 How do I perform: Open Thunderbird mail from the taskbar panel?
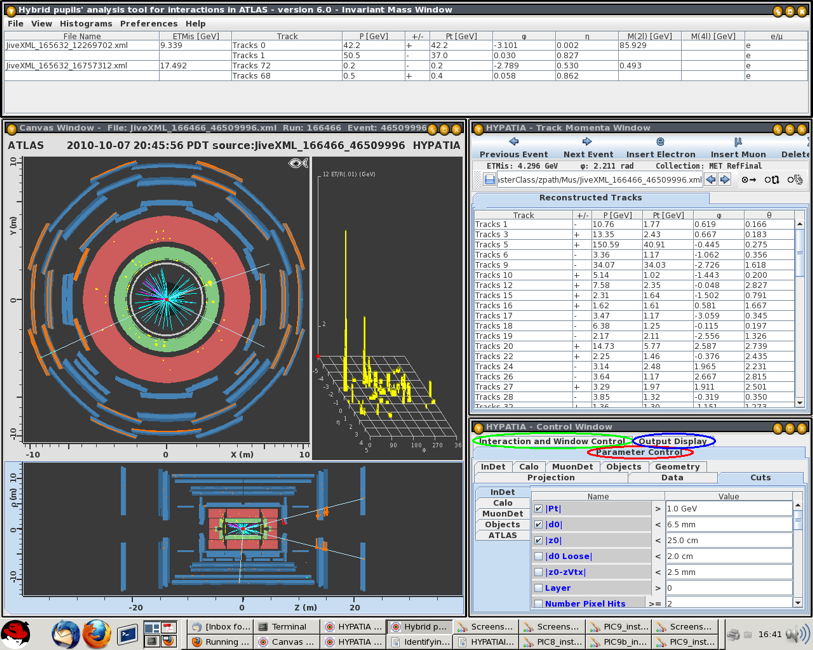(x=66, y=634)
